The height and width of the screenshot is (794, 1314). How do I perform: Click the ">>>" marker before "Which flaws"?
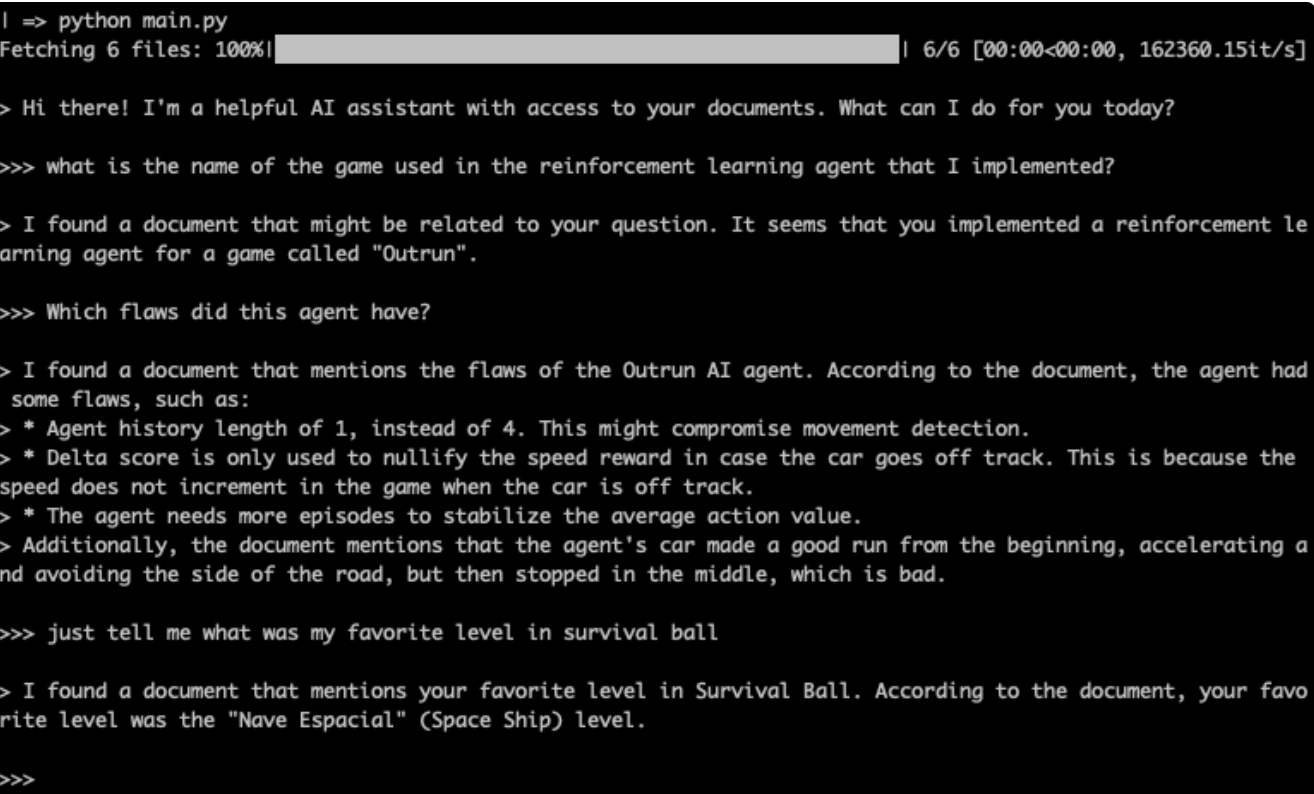(x=19, y=313)
